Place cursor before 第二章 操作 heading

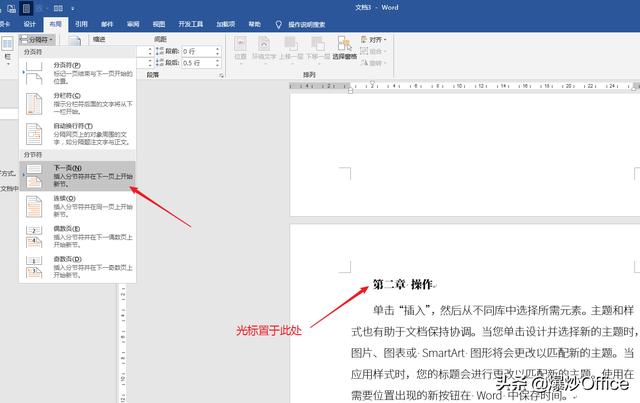(374, 285)
